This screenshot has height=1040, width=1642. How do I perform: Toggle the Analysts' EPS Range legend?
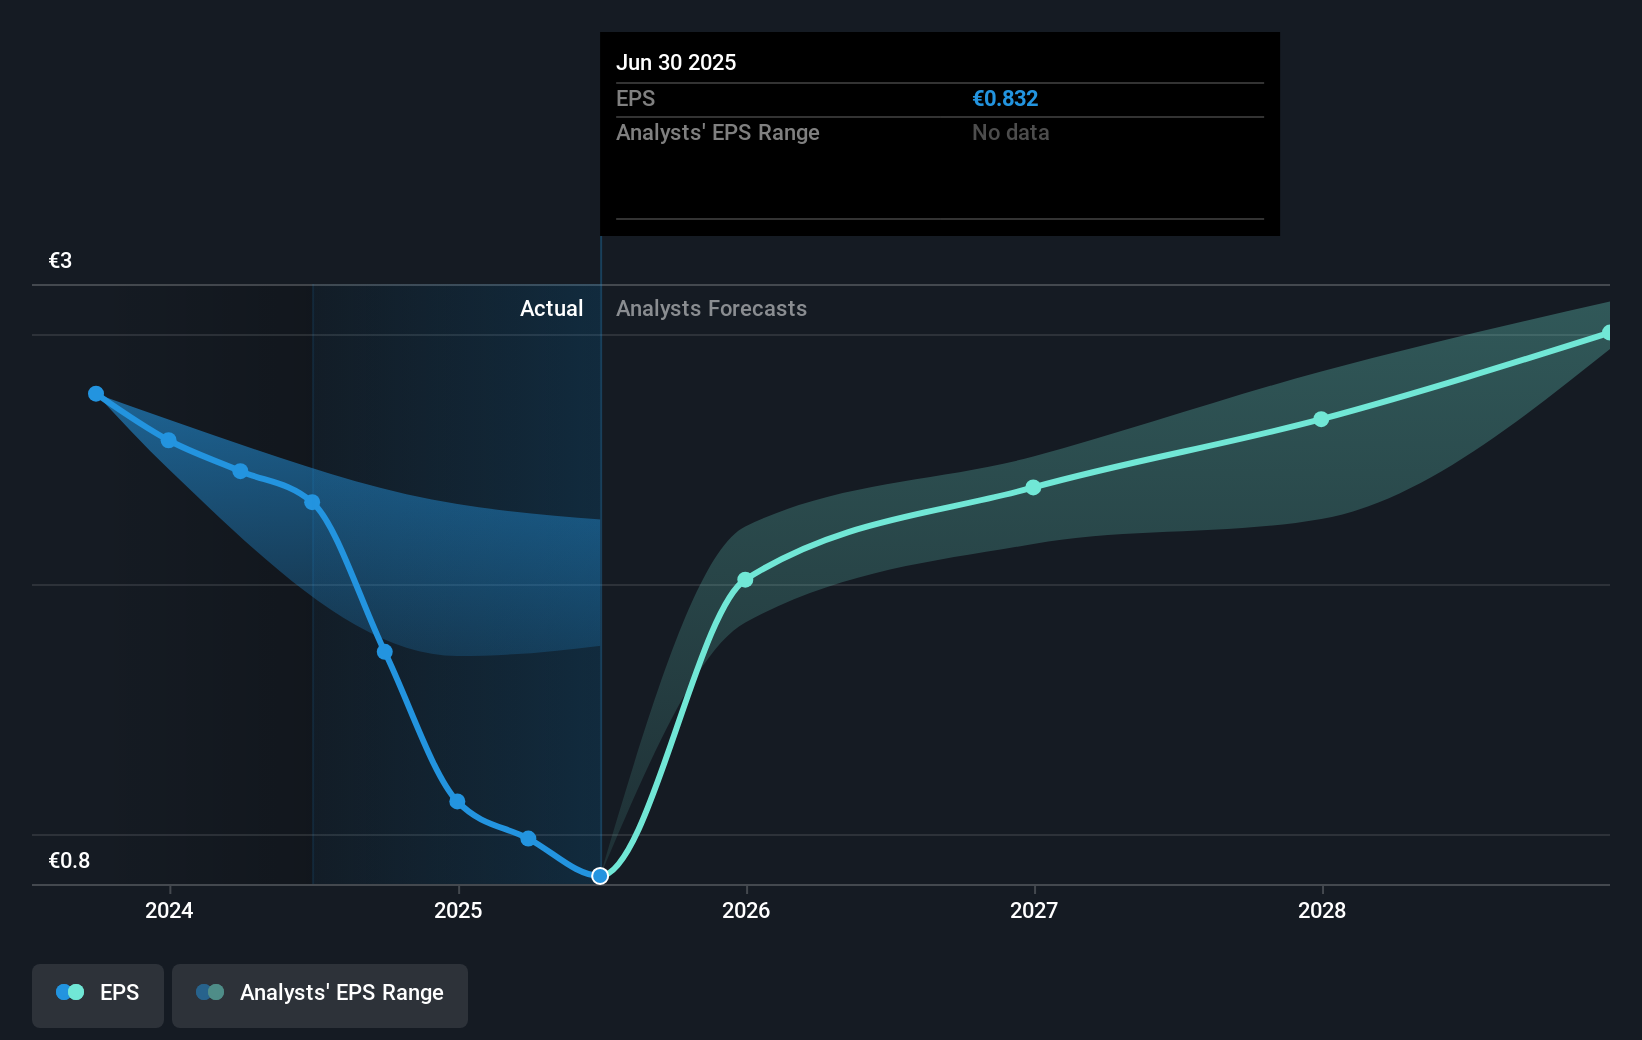pyautogui.click(x=320, y=995)
